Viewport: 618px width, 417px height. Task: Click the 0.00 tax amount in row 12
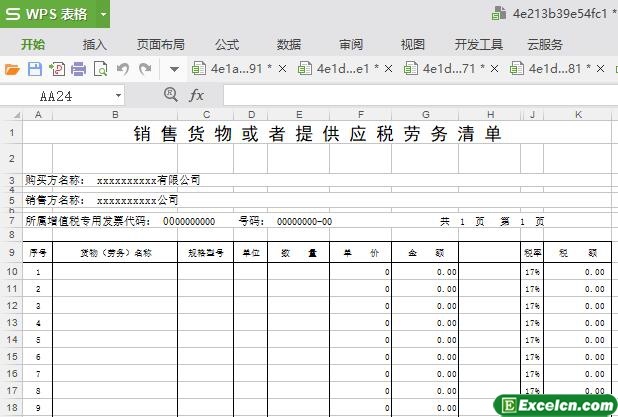[594, 306]
